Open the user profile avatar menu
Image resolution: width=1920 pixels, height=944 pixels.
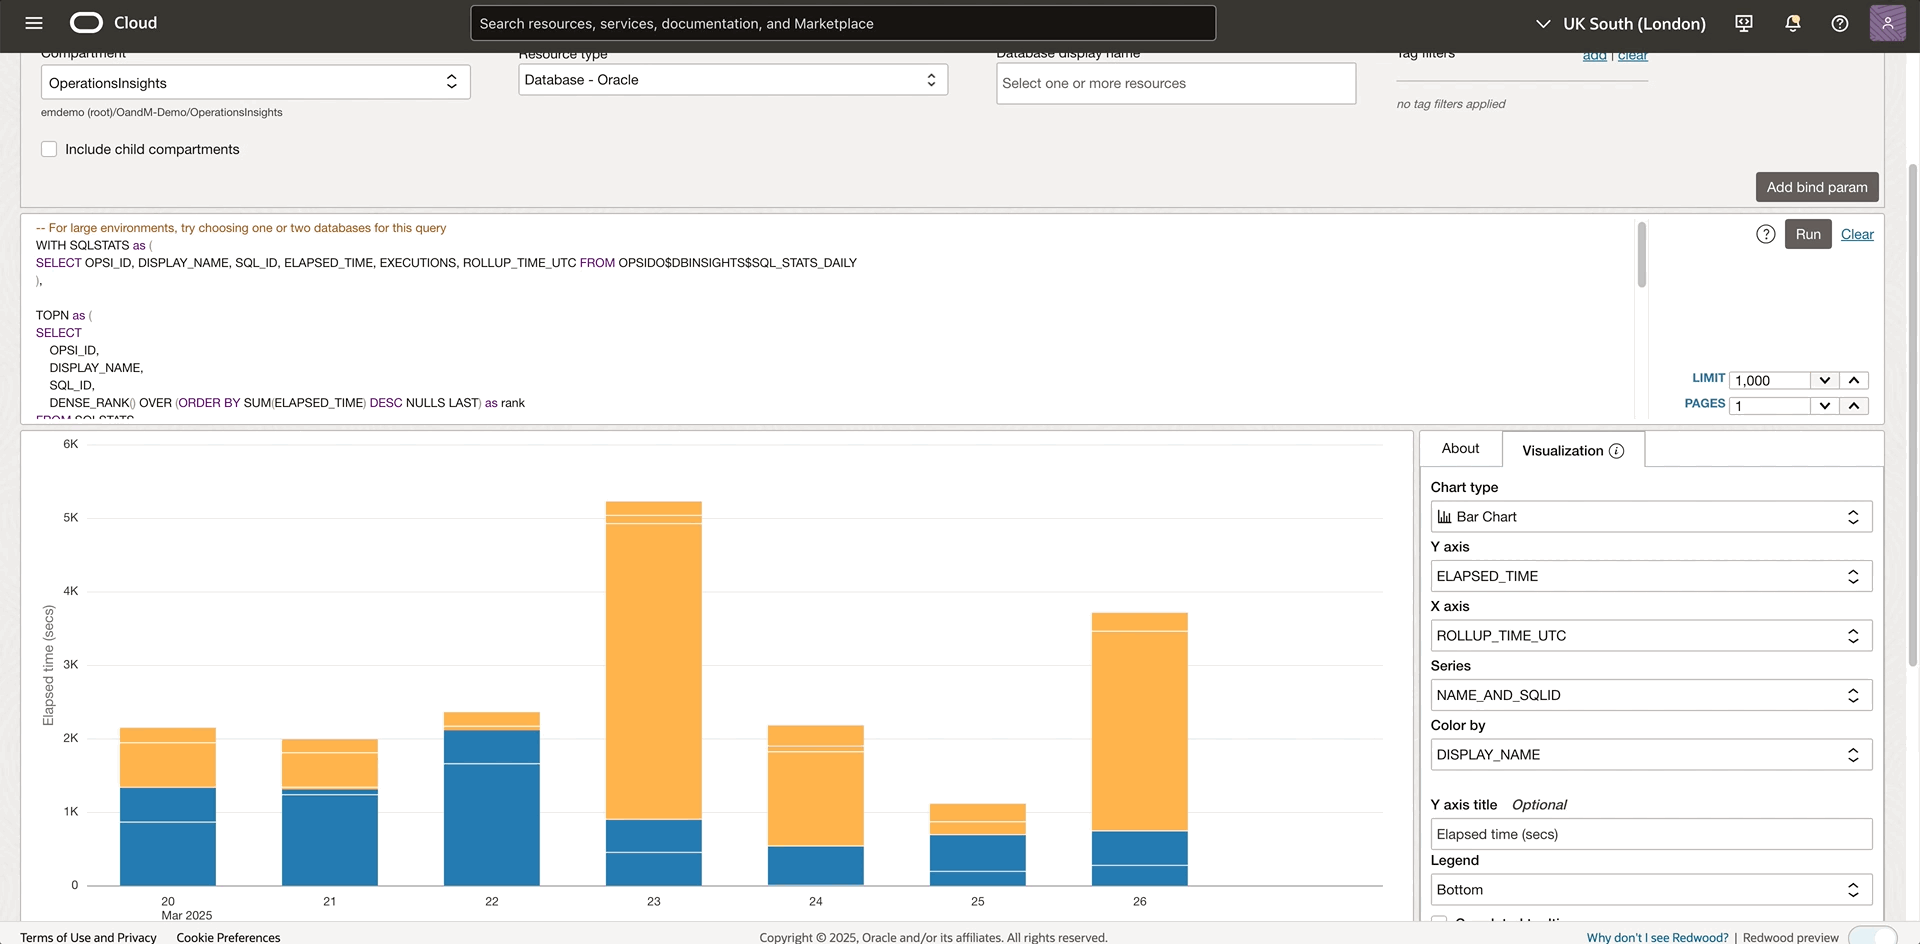point(1887,23)
